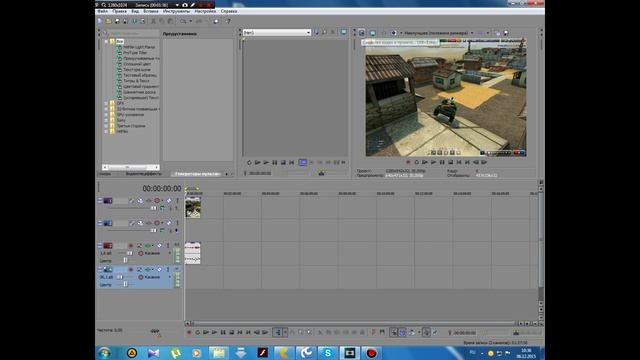Click the pan slider on audio track 4
Viewport: 640px width, 360px height.
tap(125, 284)
